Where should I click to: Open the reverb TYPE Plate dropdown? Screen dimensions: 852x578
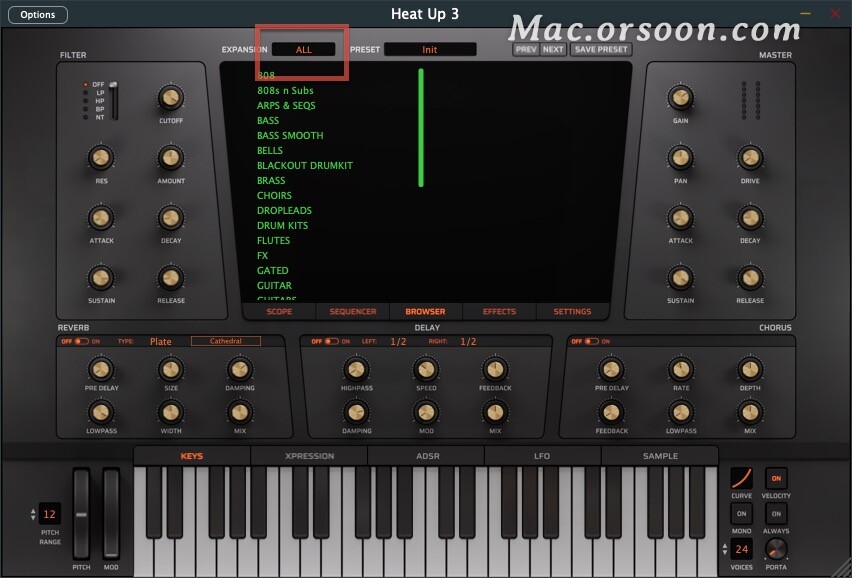[160, 342]
